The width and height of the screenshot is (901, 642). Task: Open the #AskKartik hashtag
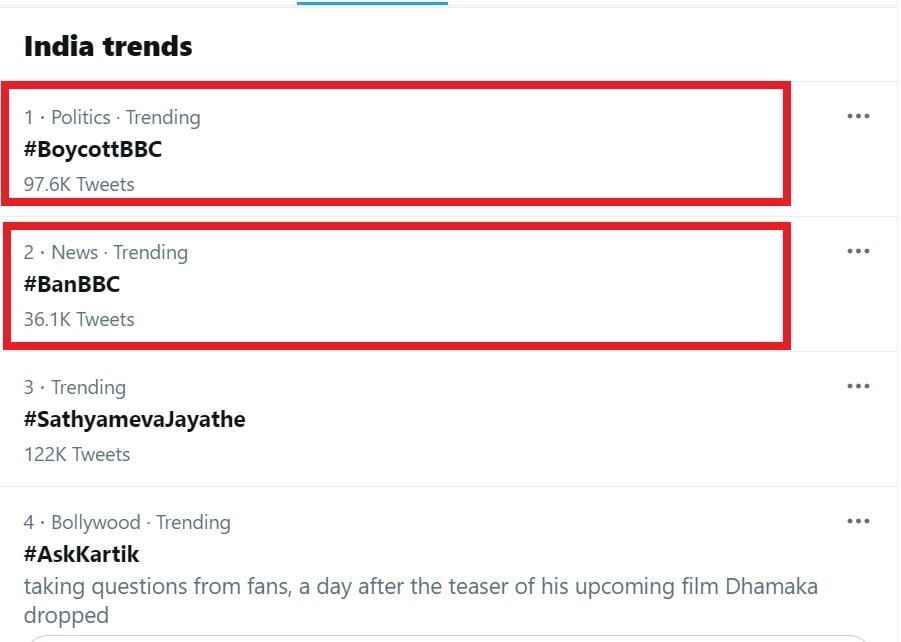tap(81, 555)
